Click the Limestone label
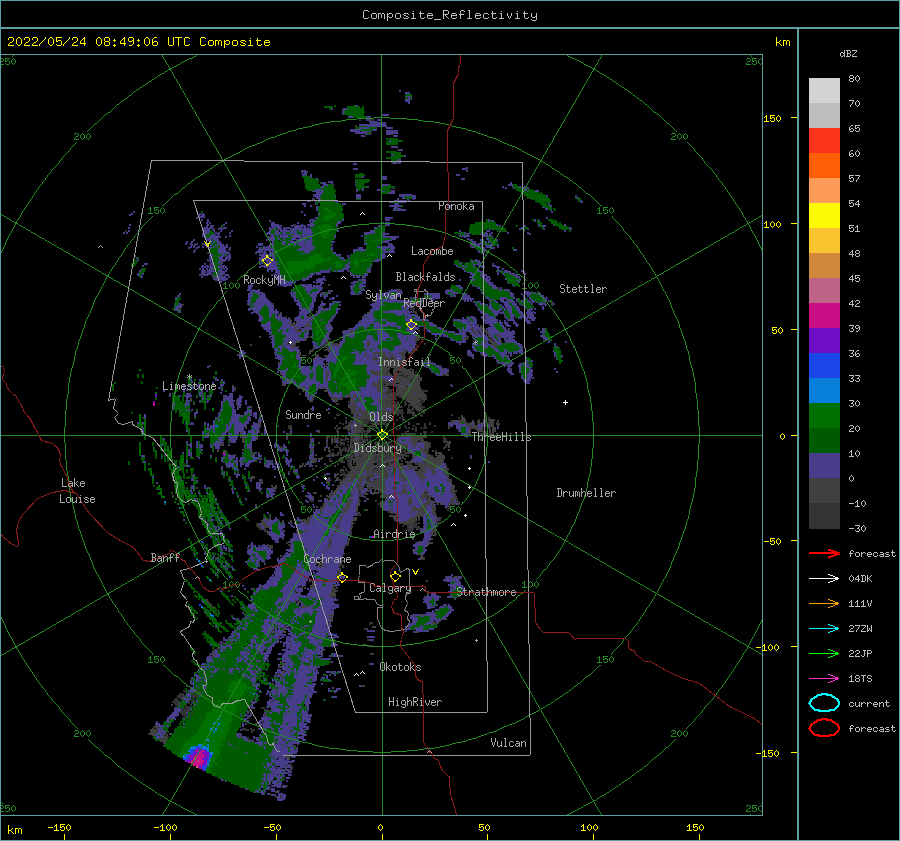 (189, 386)
